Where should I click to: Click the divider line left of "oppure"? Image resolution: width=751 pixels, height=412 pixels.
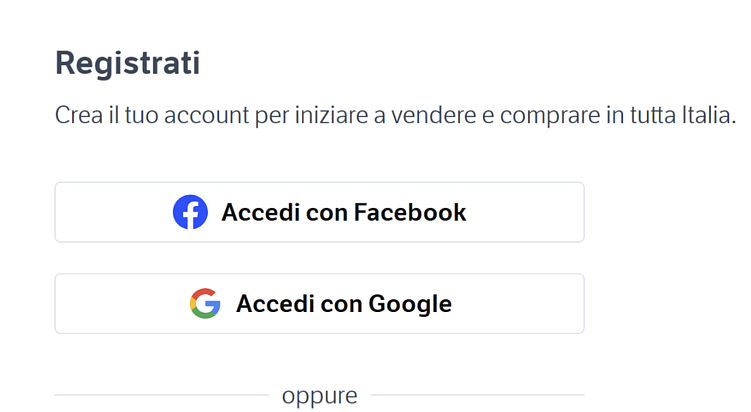160,396
